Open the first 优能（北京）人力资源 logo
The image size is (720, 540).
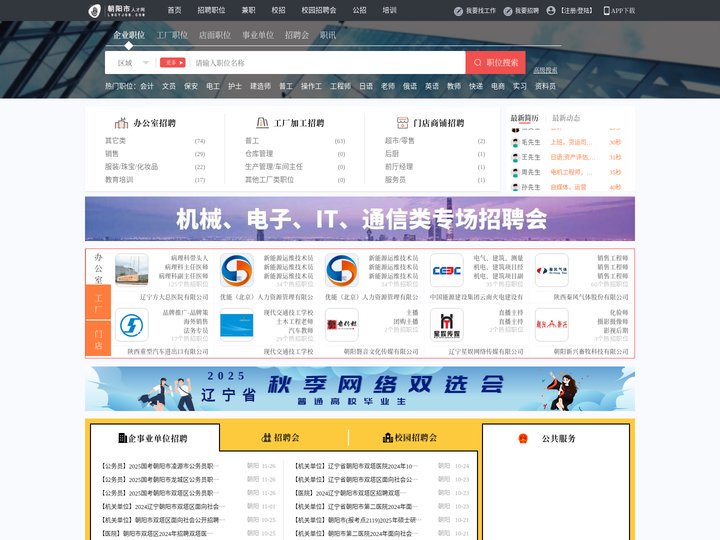(236, 270)
